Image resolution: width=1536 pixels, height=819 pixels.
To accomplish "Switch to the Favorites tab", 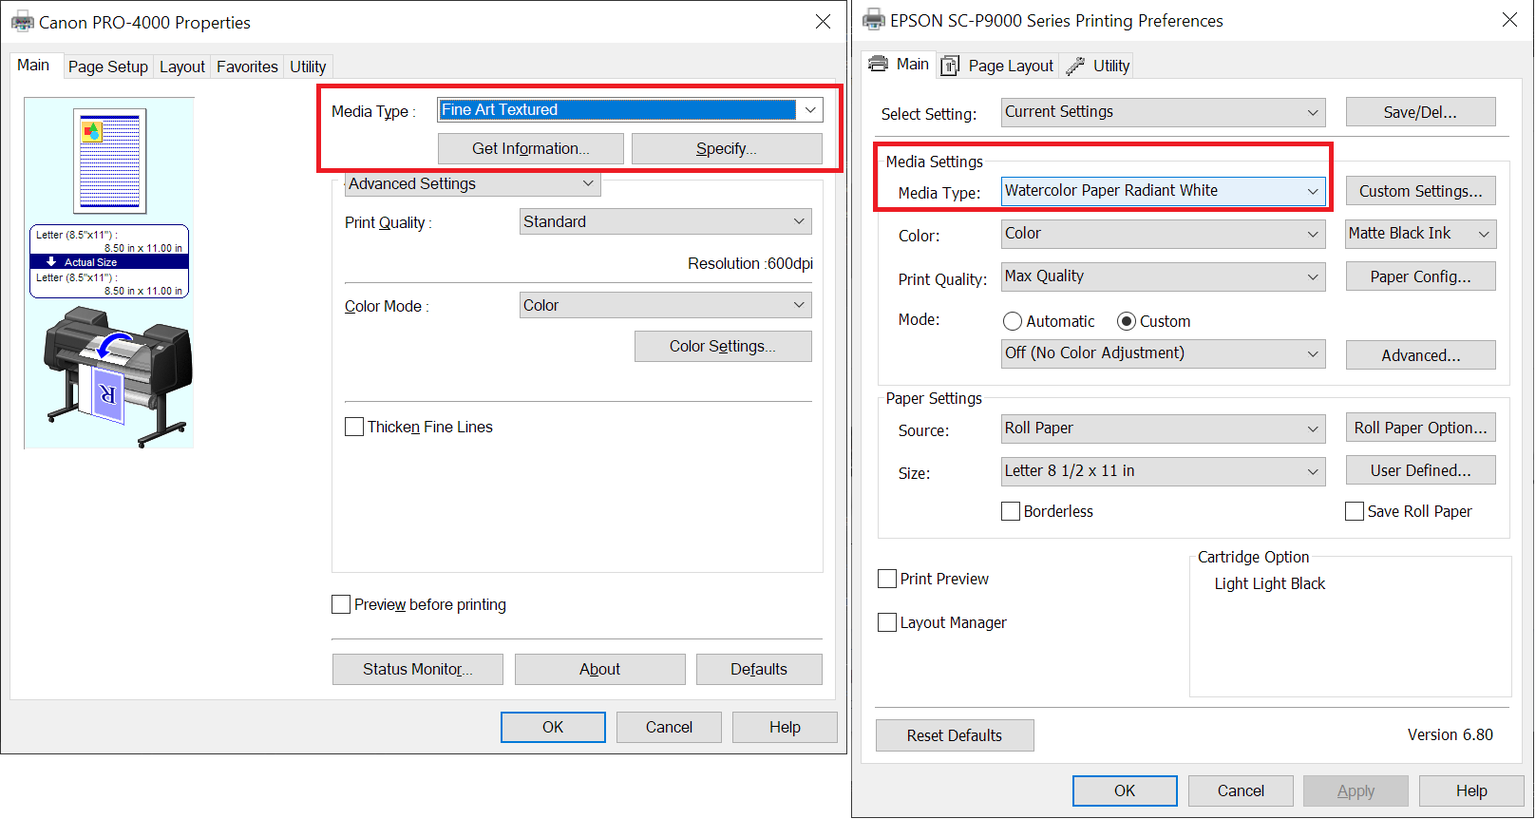I will click(x=247, y=67).
